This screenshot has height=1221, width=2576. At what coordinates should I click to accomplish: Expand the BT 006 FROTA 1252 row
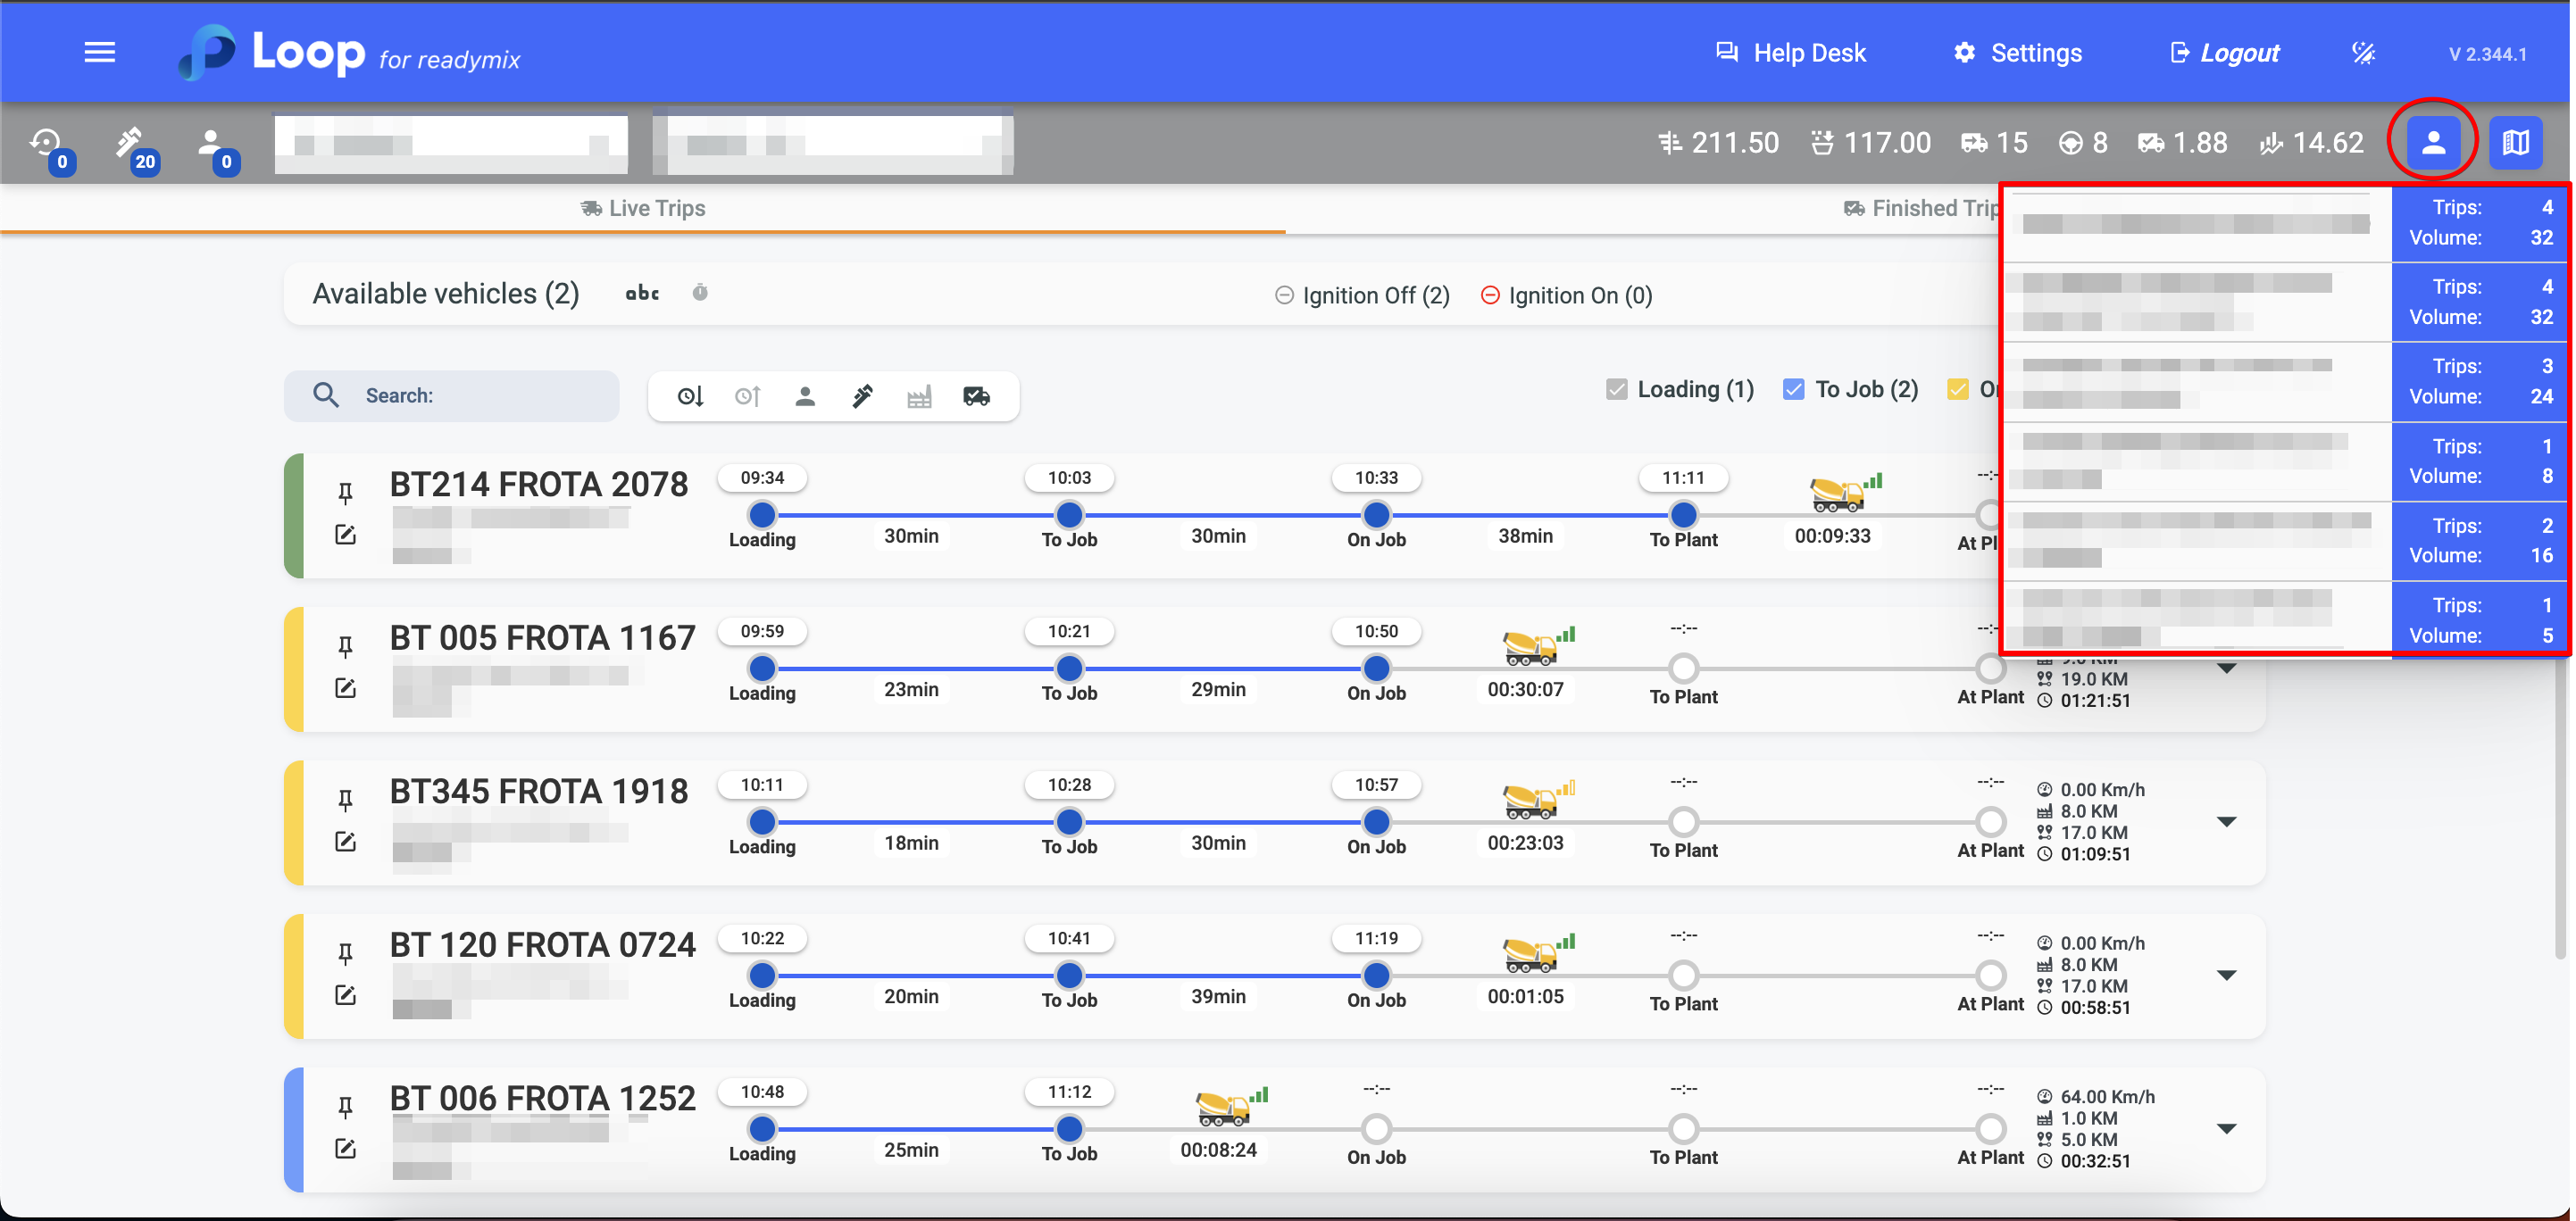(x=2226, y=1129)
